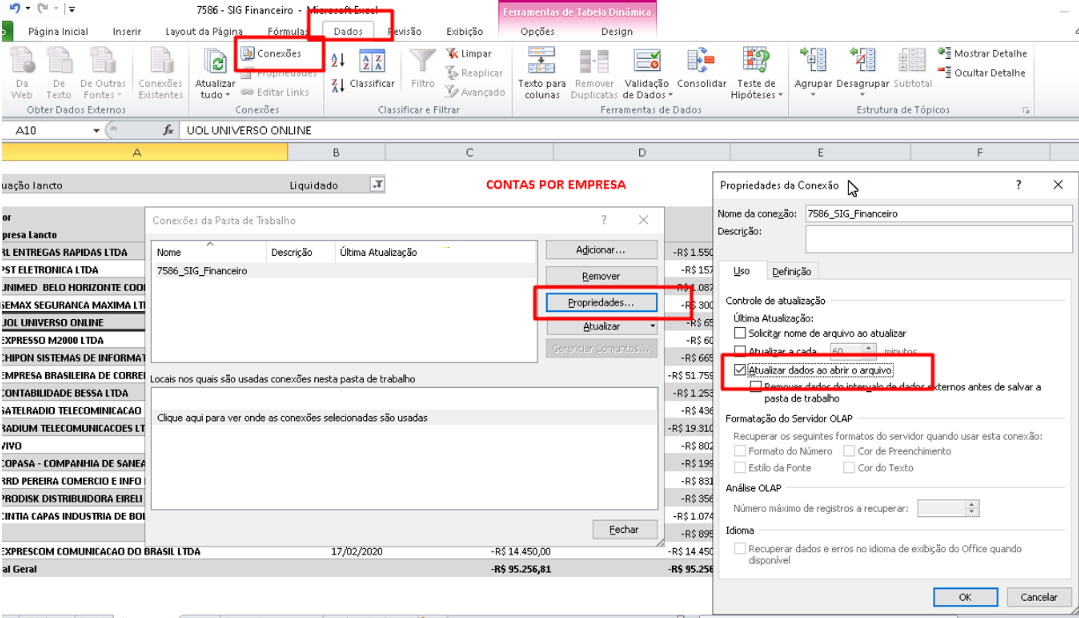Open the Design pivot table tab
The width and height of the screenshot is (1079, 618).
(617, 32)
